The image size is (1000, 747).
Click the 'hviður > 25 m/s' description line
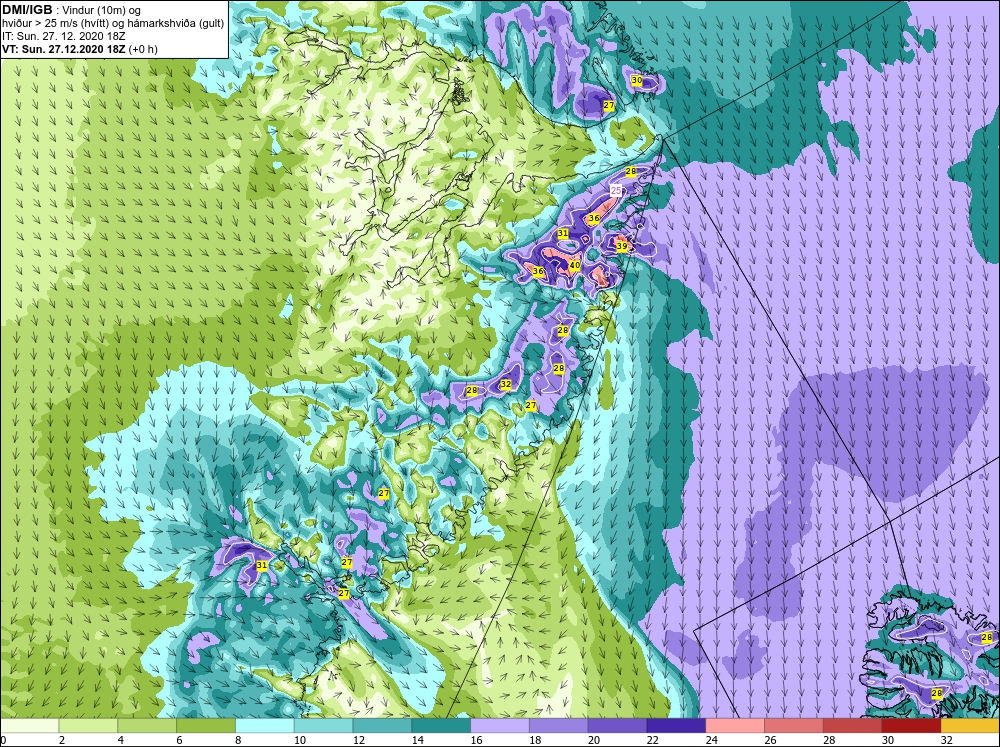tap(113, 24)
